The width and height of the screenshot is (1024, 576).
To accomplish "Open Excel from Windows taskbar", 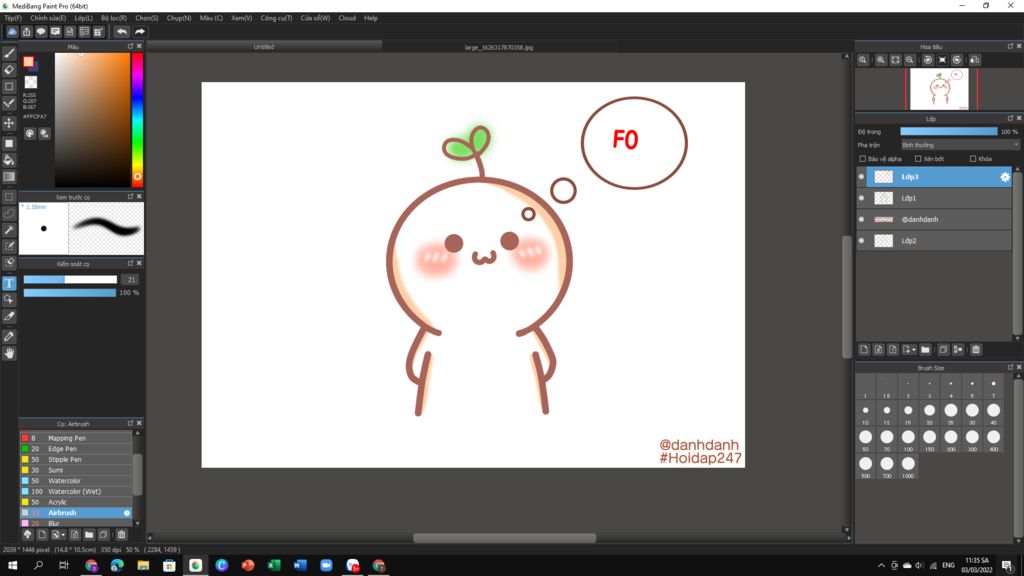I will pyautogui.click(x=274, y=565).
